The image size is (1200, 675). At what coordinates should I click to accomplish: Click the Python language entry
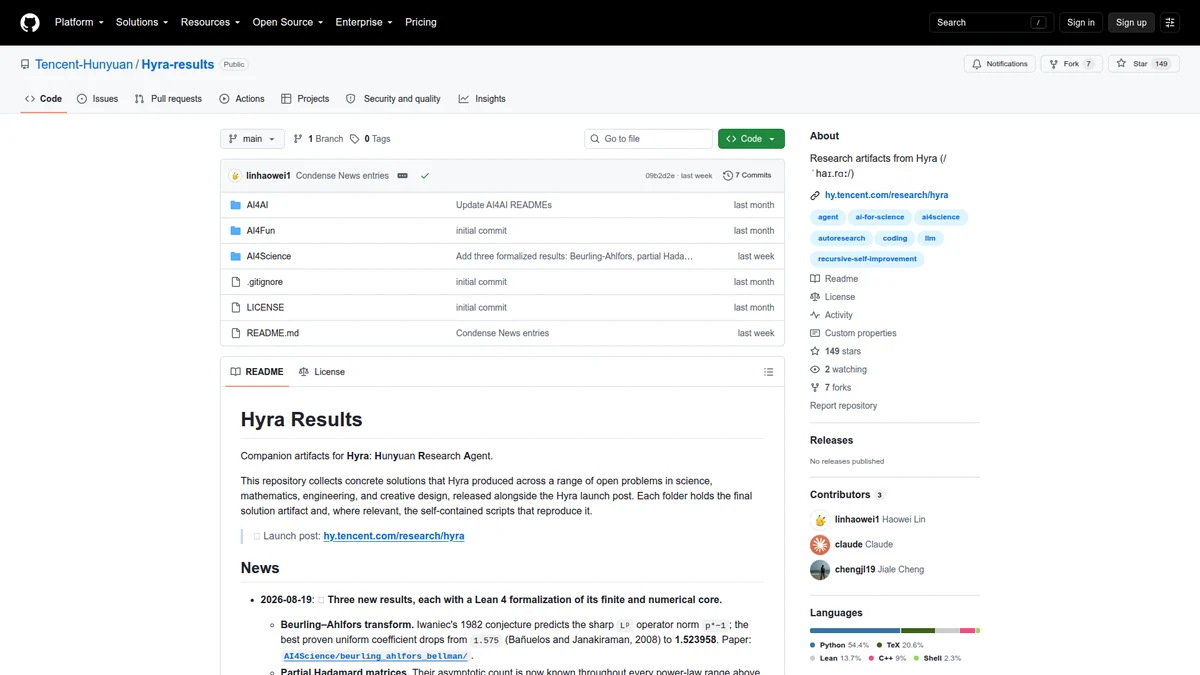[x=840, y=645]
